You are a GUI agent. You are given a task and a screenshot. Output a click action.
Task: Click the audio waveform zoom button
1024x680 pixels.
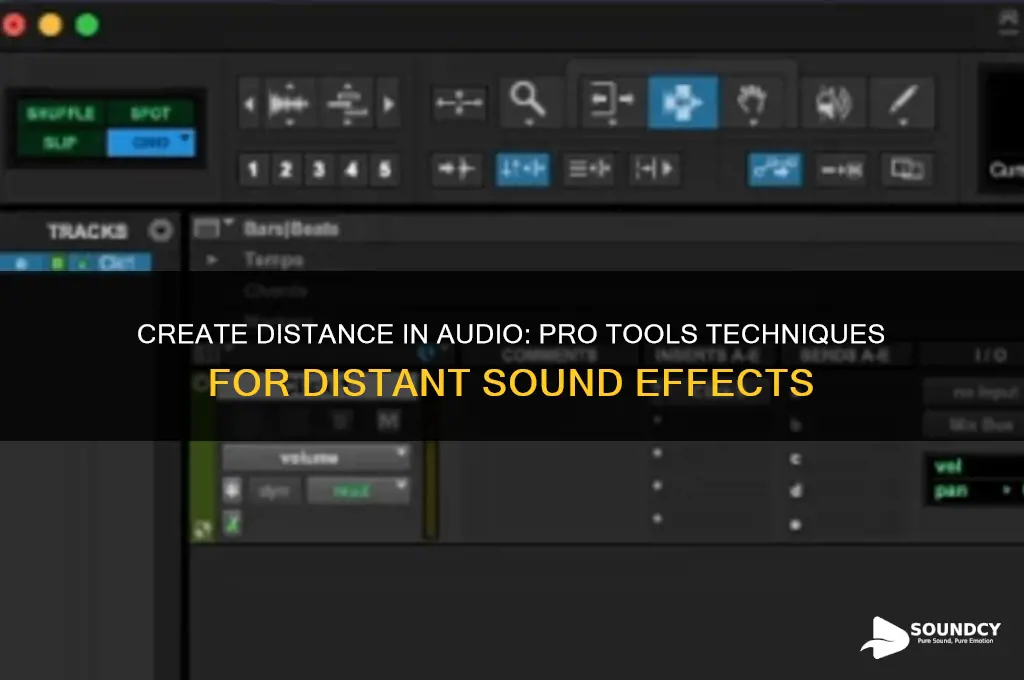tap(288, 103)
